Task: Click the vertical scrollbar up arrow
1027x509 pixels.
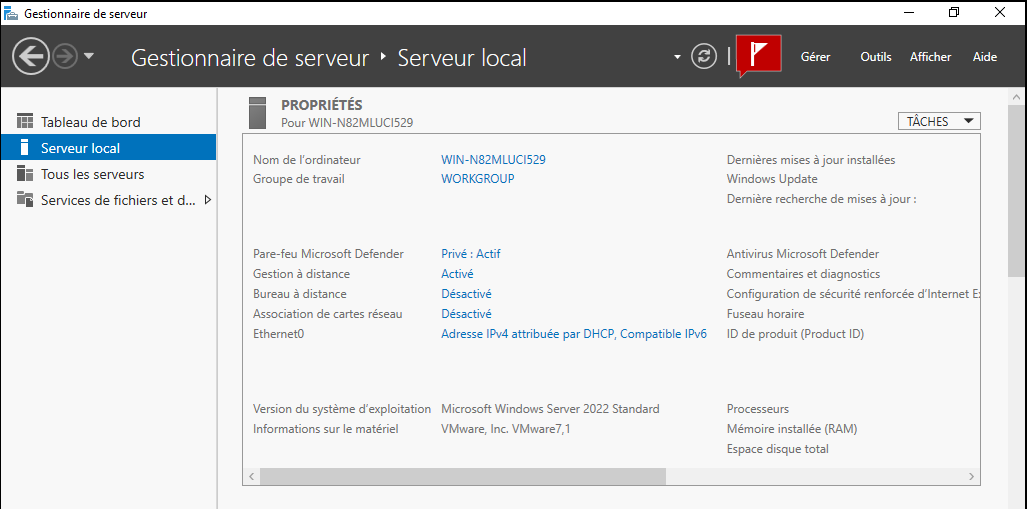Action: click(x=1017, y=97)
